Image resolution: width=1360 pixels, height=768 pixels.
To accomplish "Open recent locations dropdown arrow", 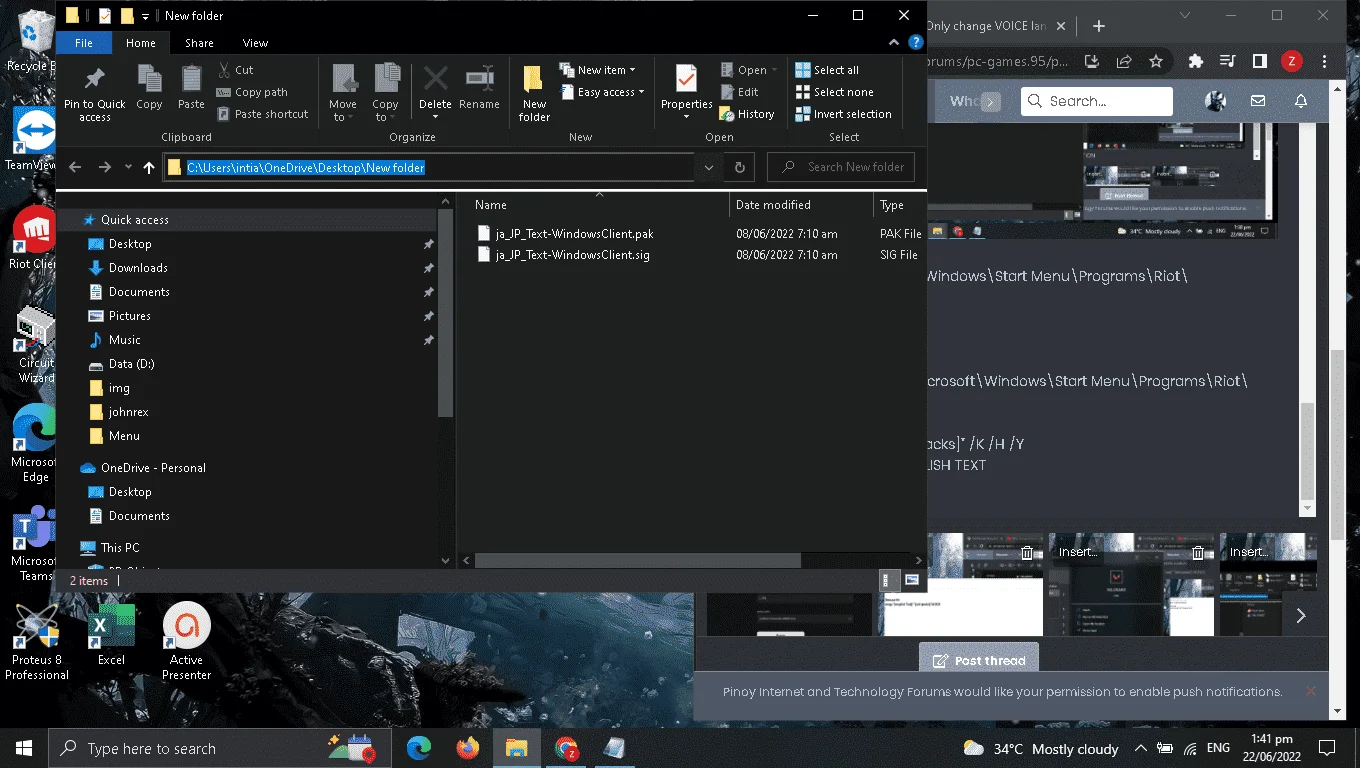I will tap(127, 168).
